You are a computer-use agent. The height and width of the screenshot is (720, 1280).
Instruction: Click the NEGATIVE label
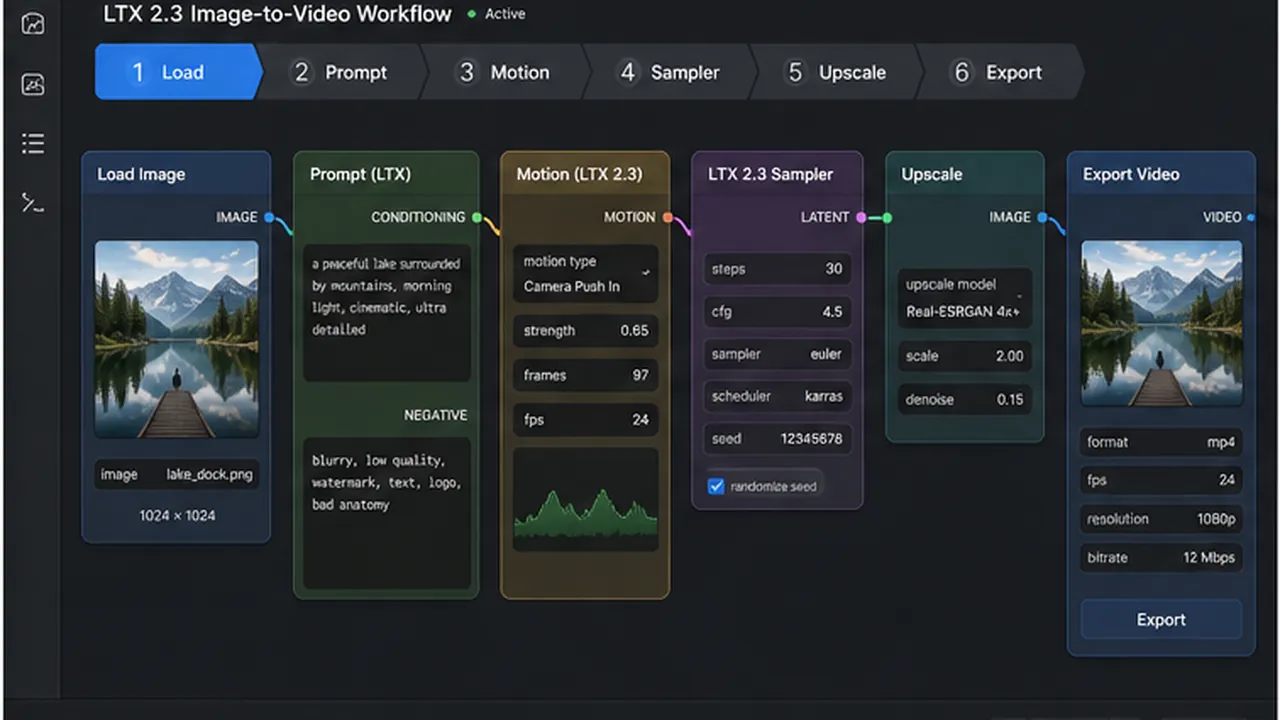pos(435,415)
